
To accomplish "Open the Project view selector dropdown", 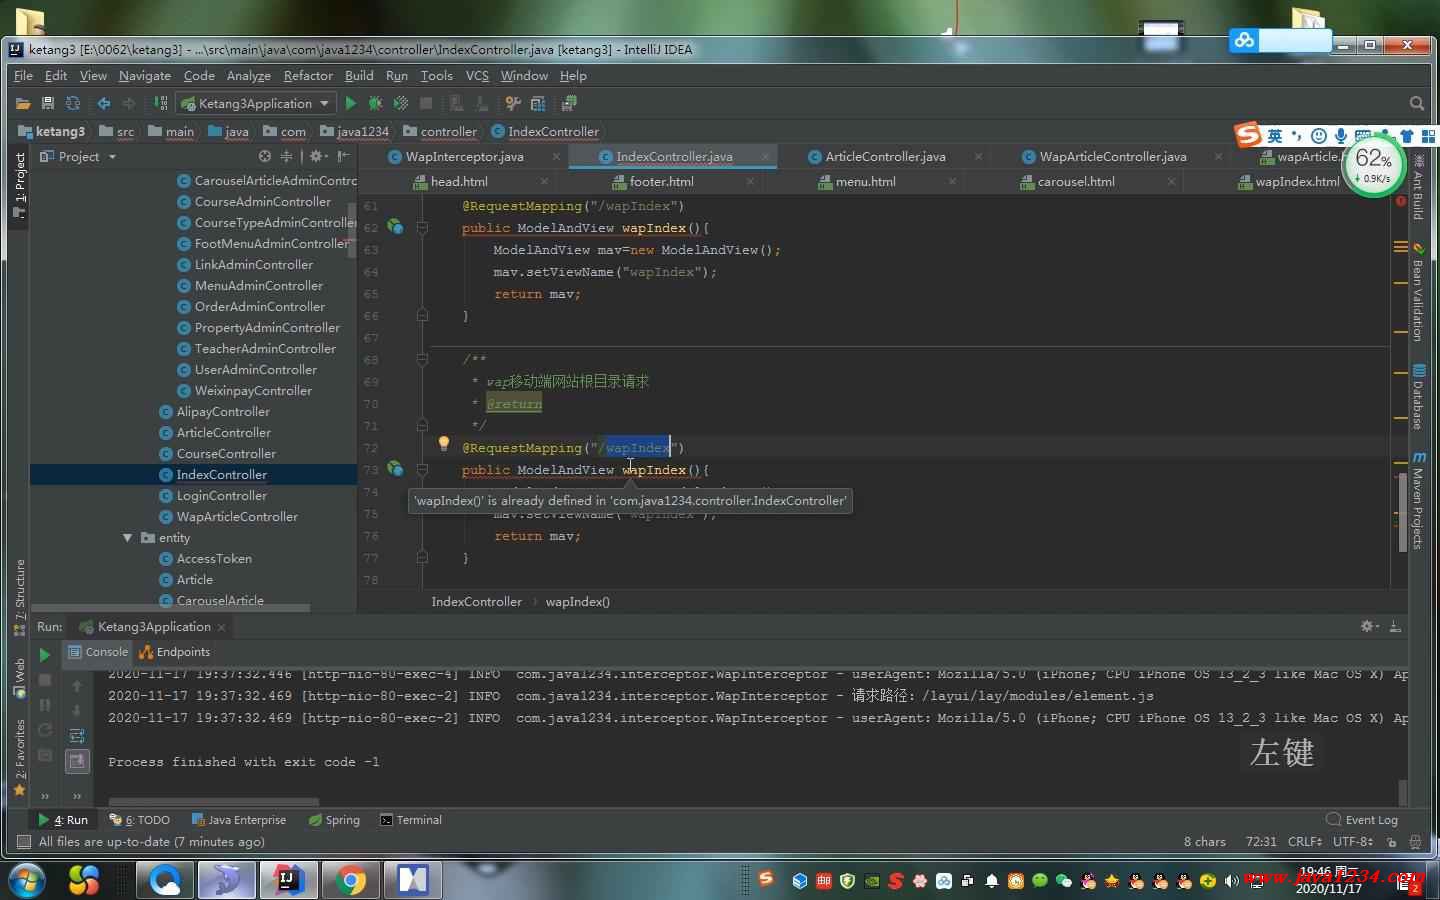I will [78, 156].
